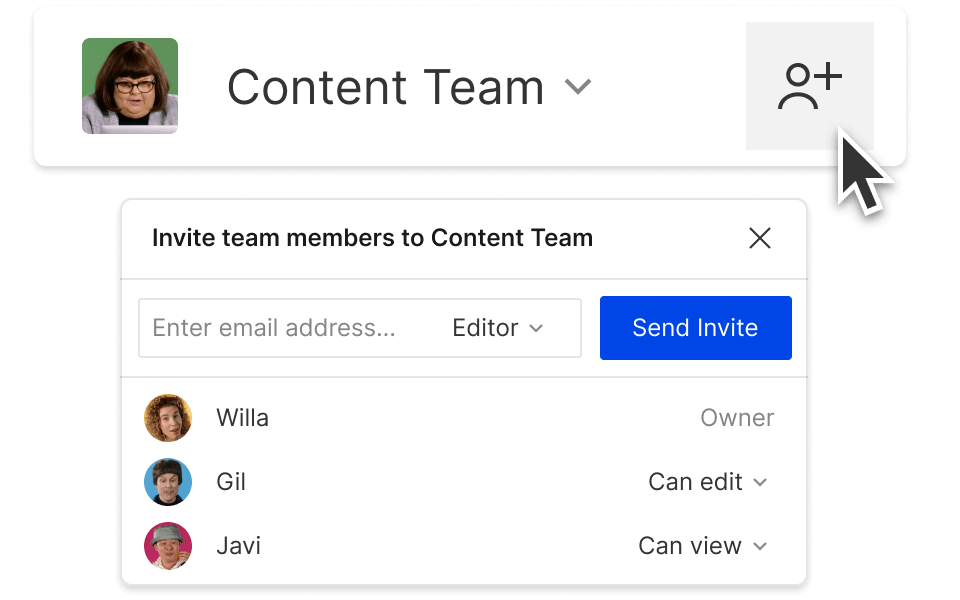Open Gil's Can edit permission dropdown
The width and height of the screenshot is (960, 600).
(707, 482)
